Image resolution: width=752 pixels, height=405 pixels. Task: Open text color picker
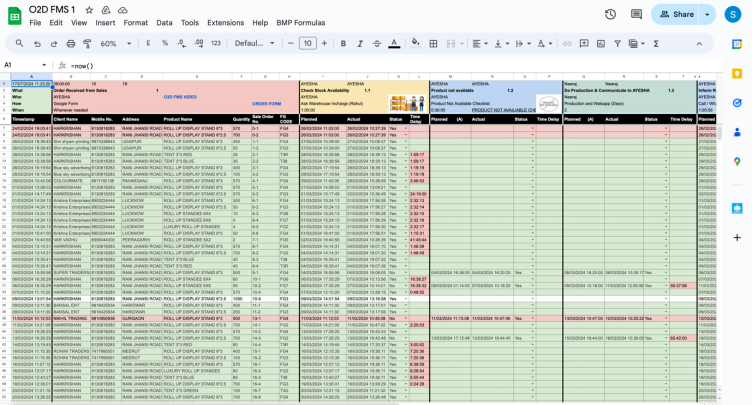pos(394,44)
